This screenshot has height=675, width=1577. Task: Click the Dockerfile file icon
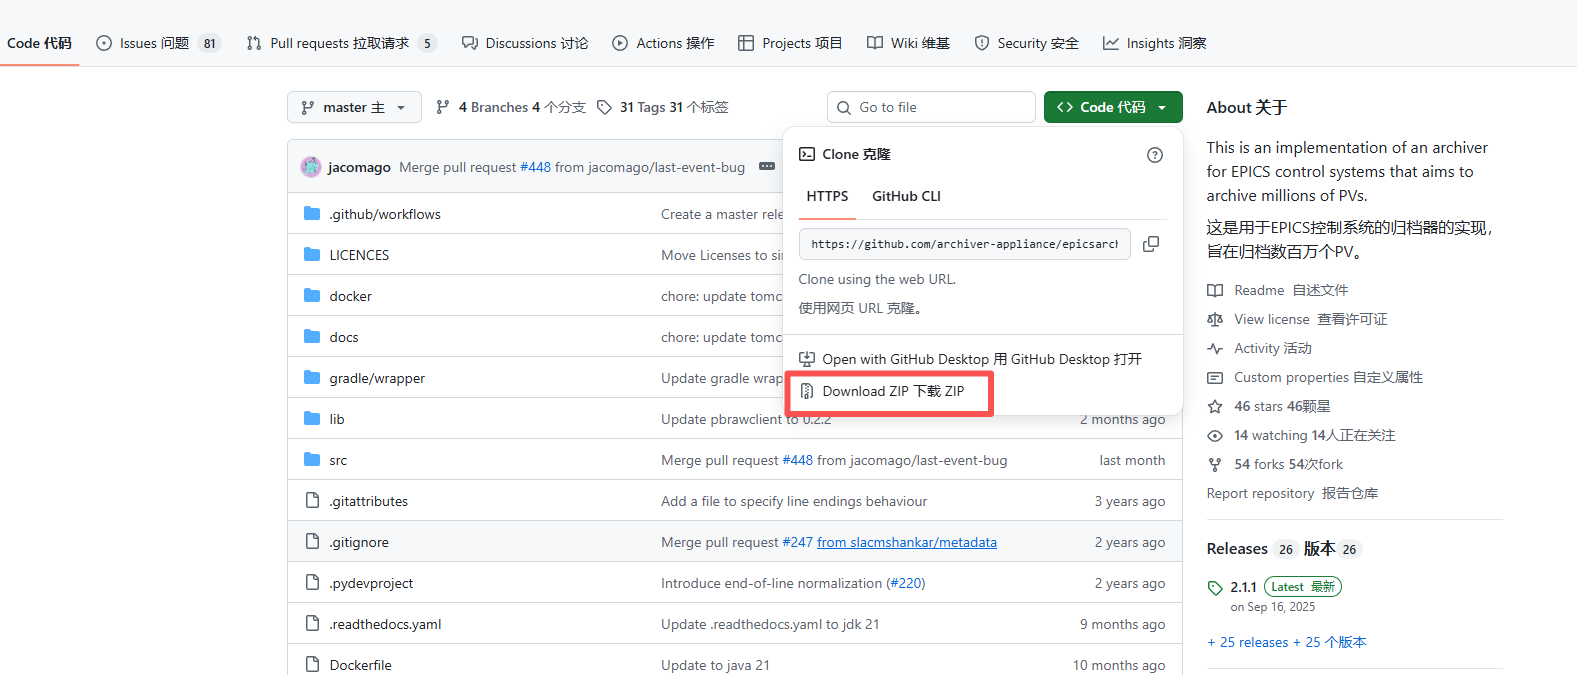tap(312, 664)
